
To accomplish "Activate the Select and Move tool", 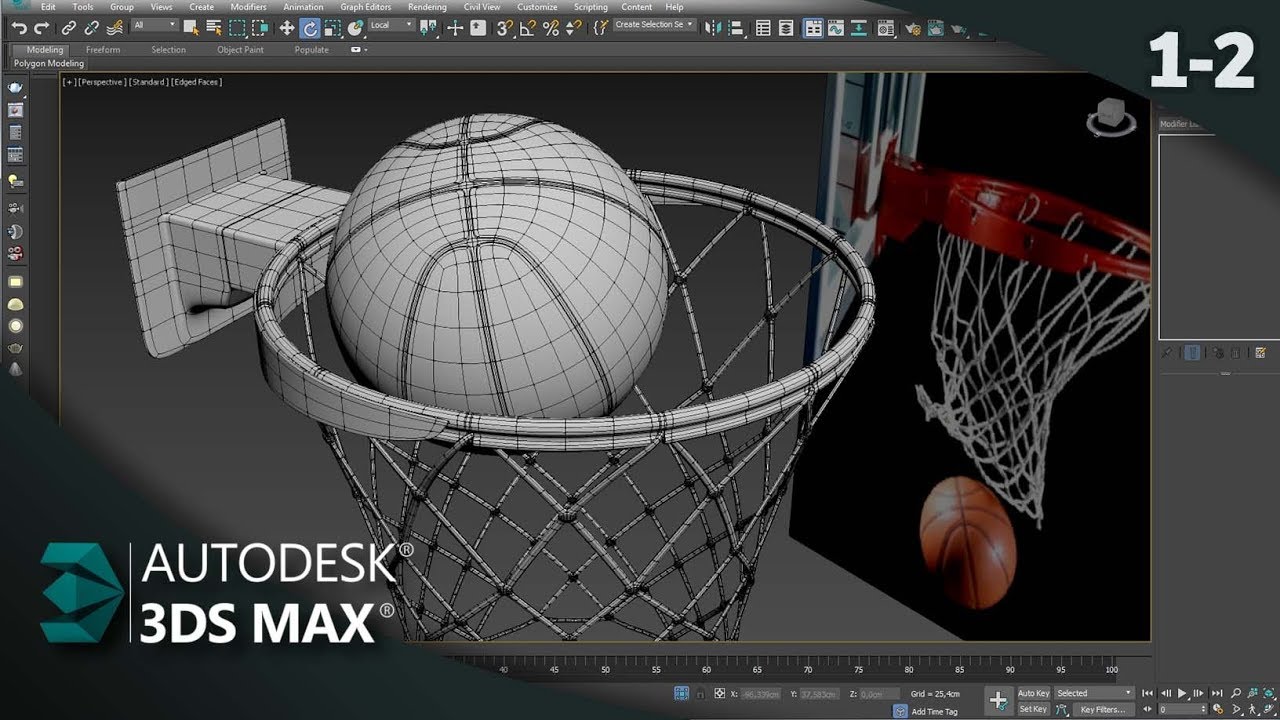I will pyautogui.click(x=287, y=28).
